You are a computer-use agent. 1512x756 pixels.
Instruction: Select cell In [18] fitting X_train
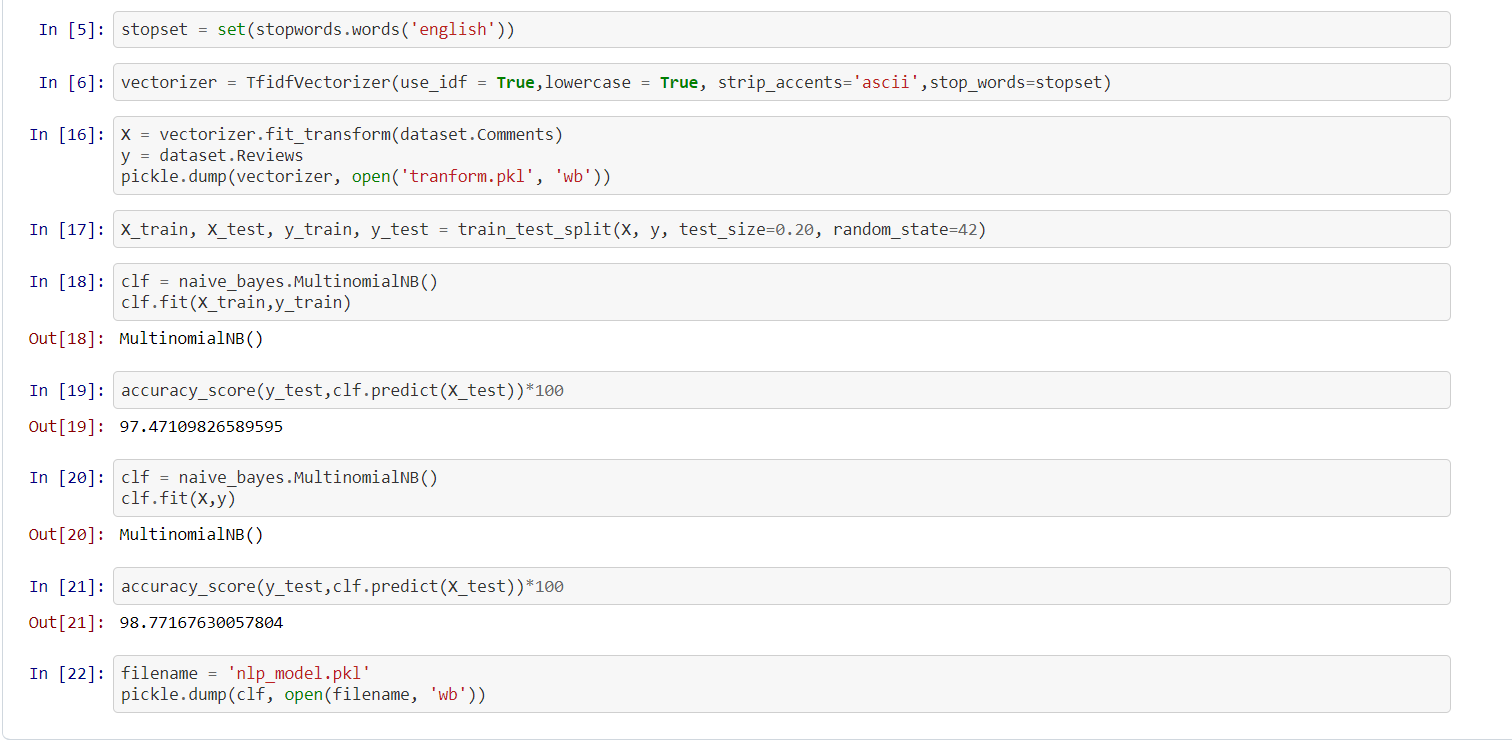click(782, 292)
